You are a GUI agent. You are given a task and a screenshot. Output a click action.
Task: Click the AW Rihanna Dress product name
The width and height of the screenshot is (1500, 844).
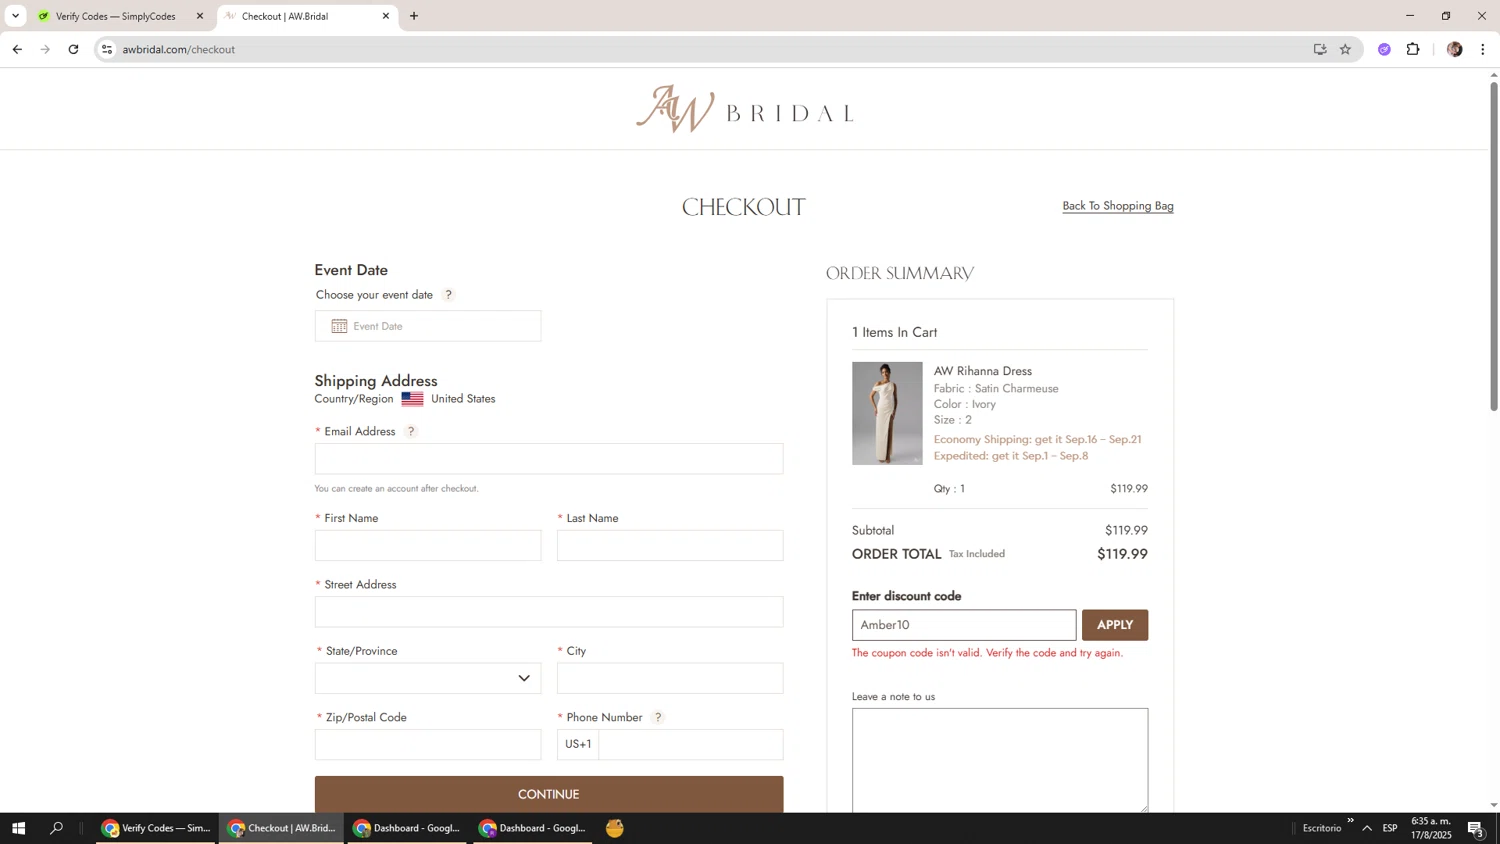click(983, 371)
